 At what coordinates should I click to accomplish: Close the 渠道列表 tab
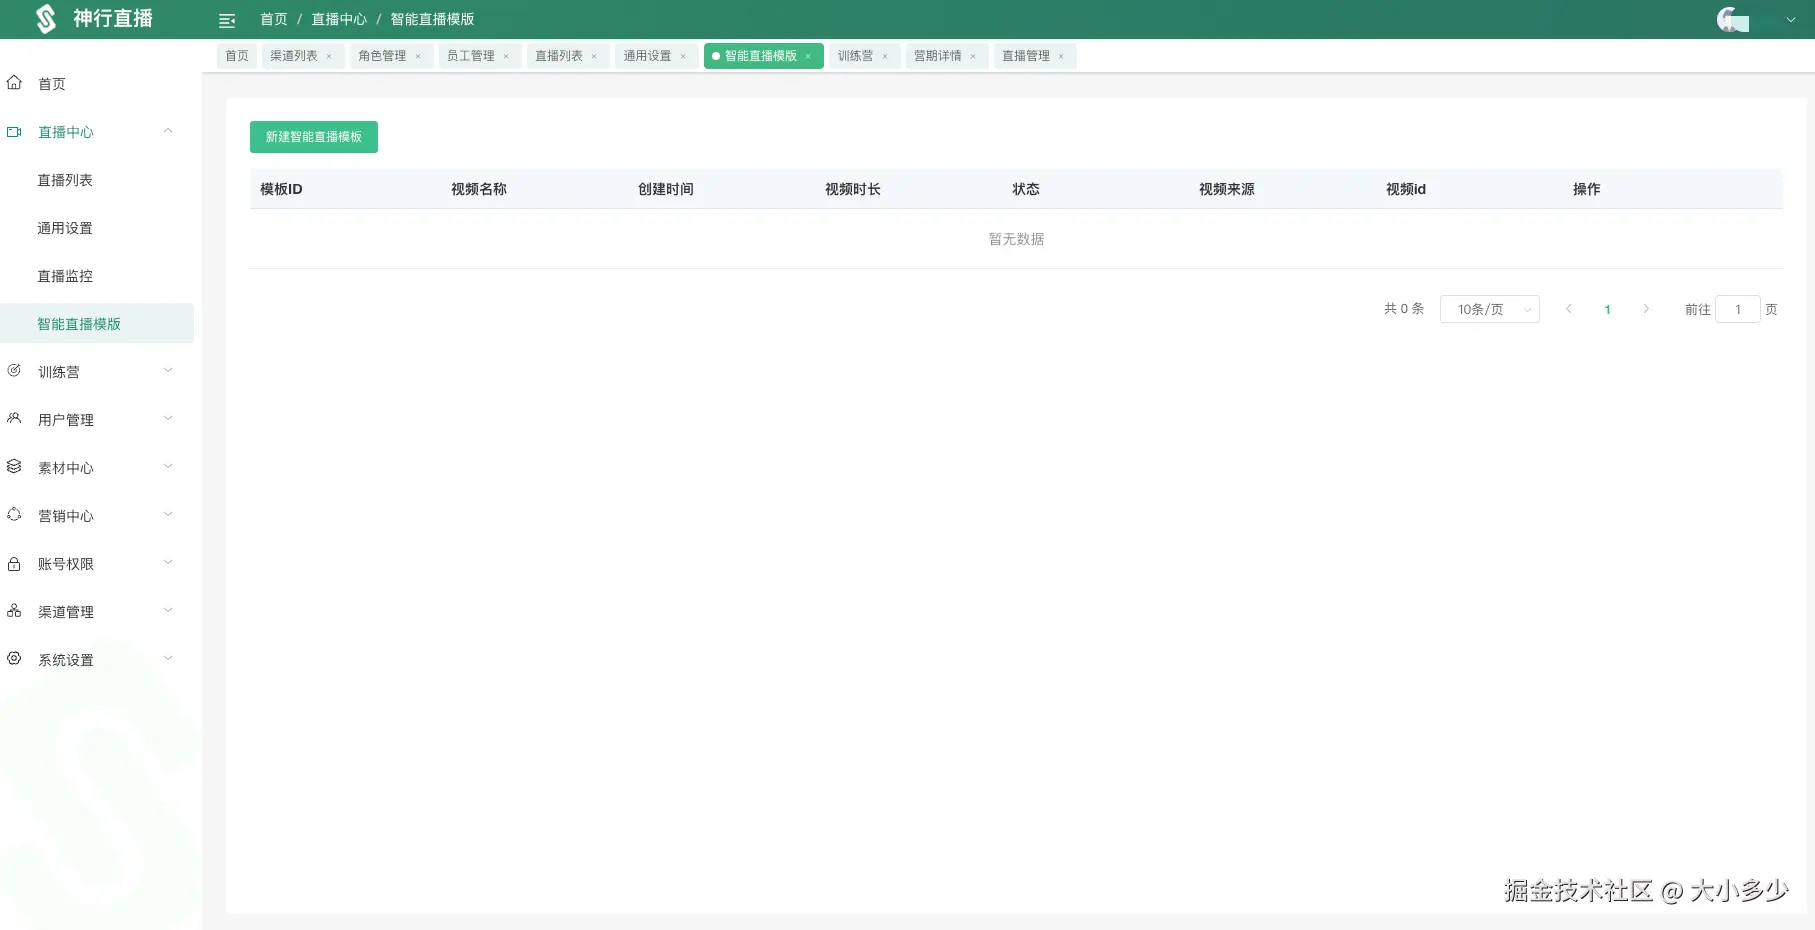click(329, 56)
